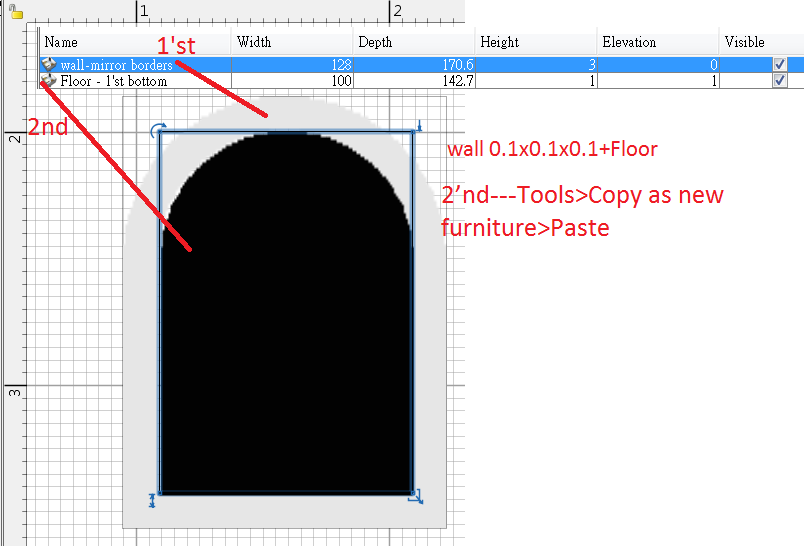Screen dimensions: 804x546
Task: Select the "wall-mirror borders" furniture row
Action: (x=116, y=65)
